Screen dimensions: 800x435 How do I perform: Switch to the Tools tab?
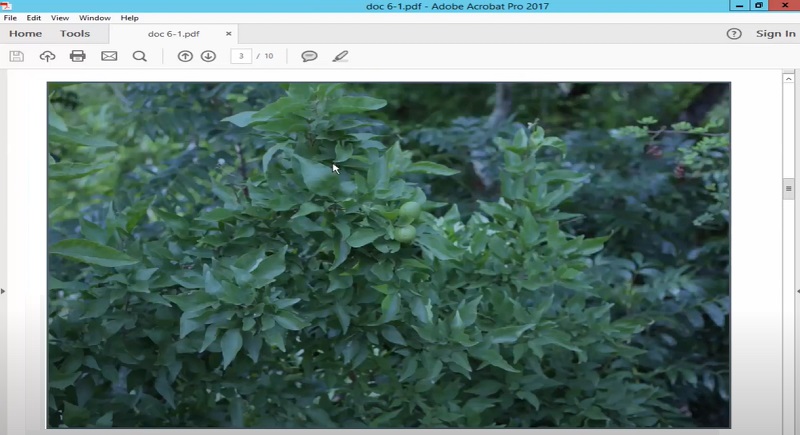75,34
